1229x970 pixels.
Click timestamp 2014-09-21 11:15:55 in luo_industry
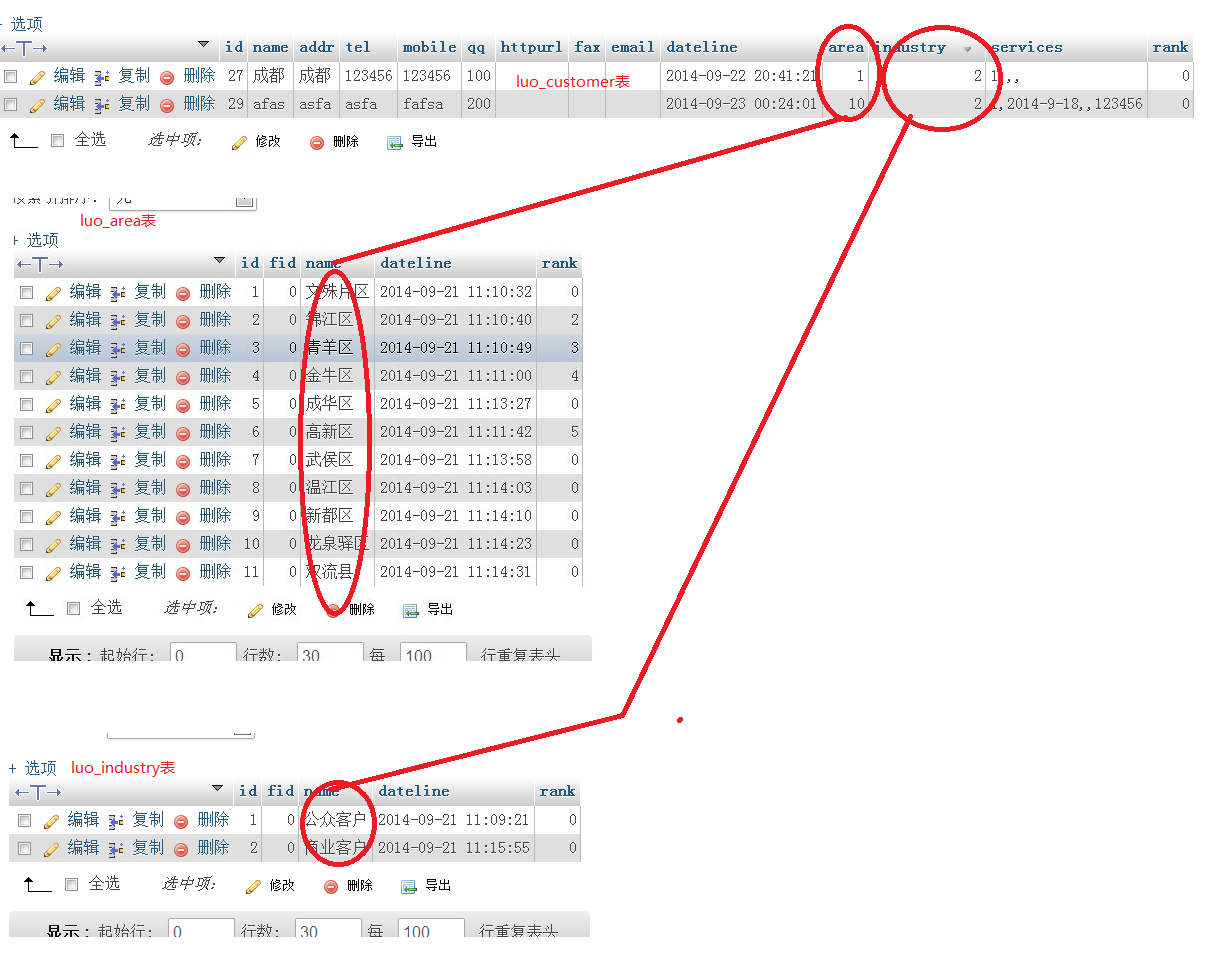click(453, 848)
